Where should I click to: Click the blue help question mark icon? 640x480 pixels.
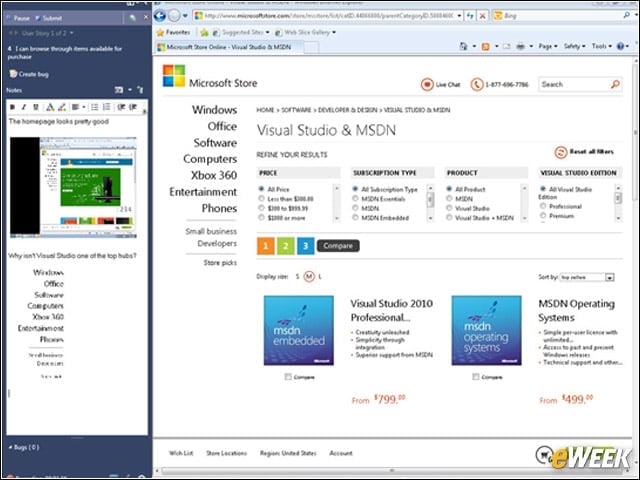pyautogui.click(x=620, y=46)
